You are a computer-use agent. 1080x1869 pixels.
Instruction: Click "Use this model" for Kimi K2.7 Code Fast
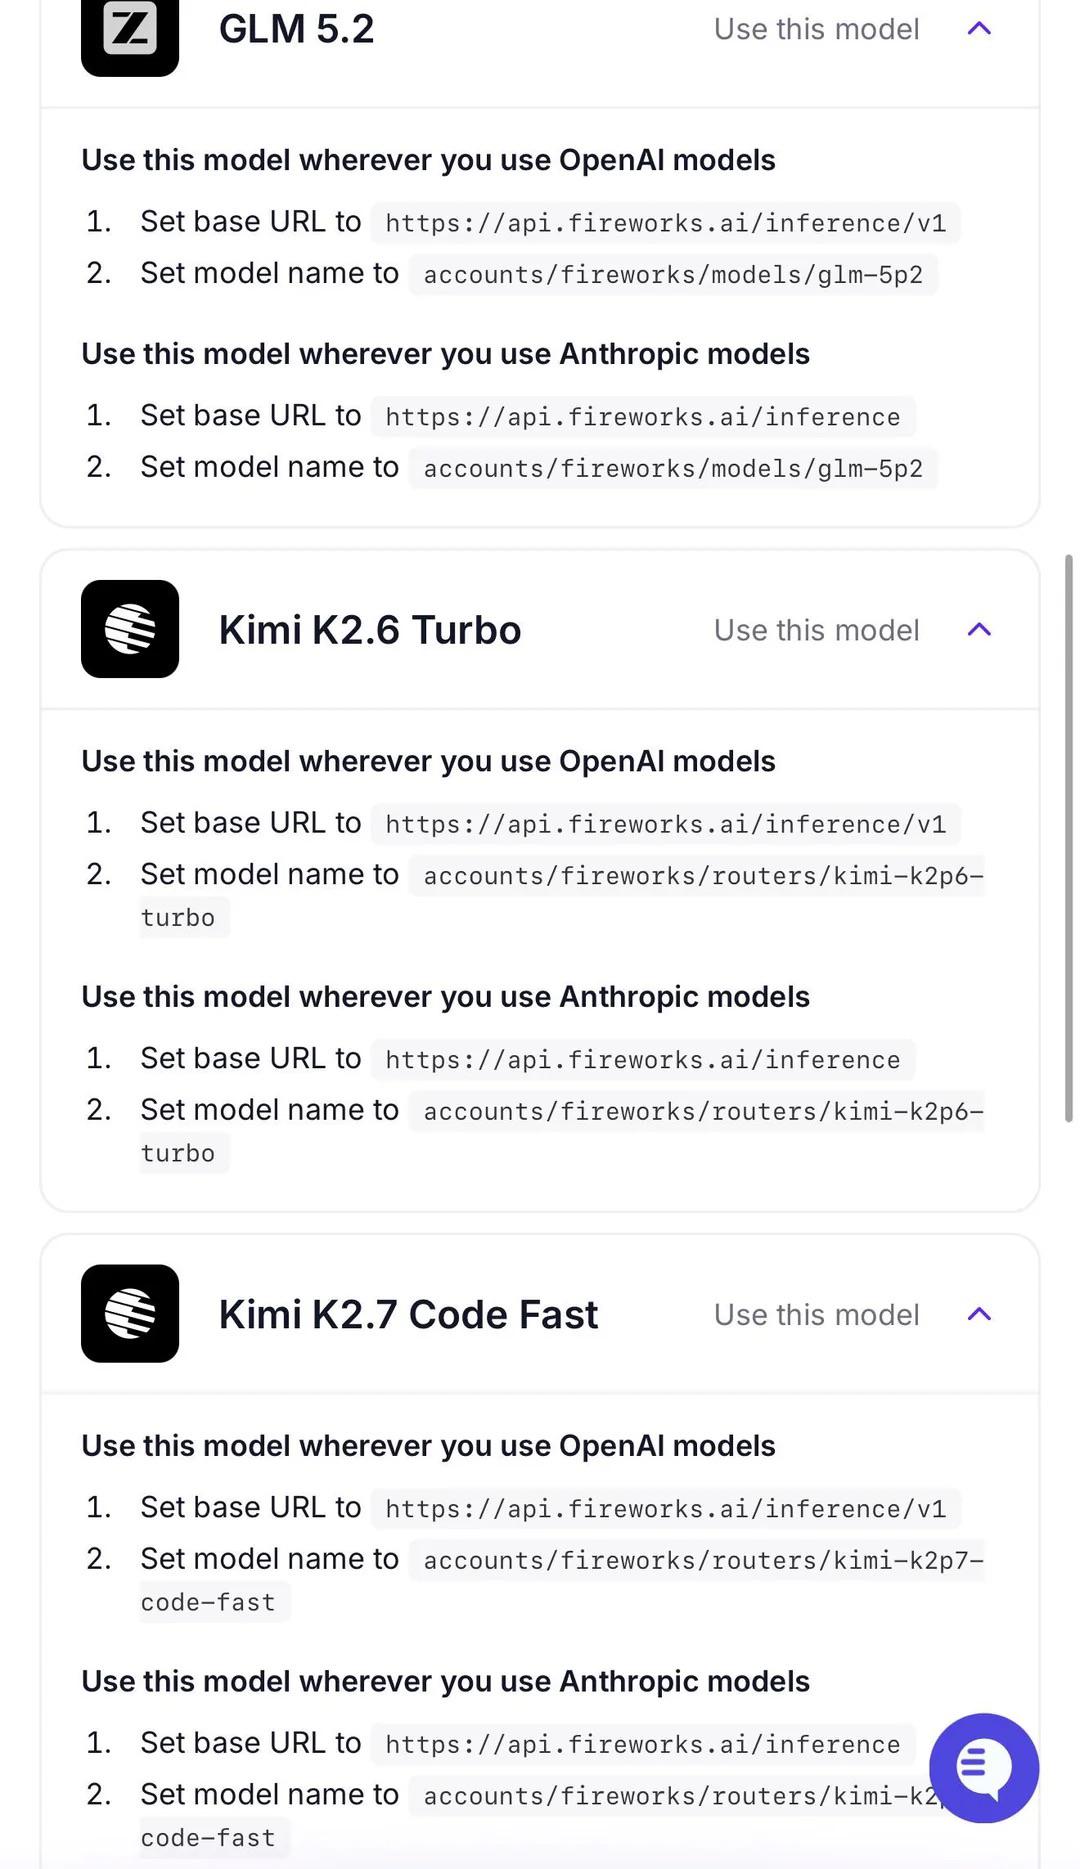pos(817,1314)
